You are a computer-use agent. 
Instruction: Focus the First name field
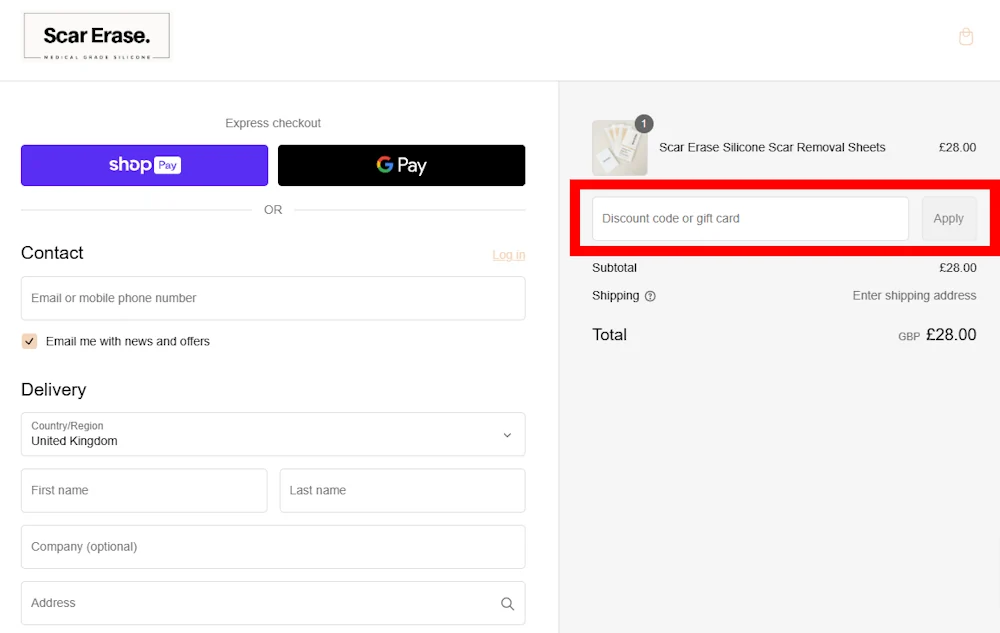(x=144, y=491)
